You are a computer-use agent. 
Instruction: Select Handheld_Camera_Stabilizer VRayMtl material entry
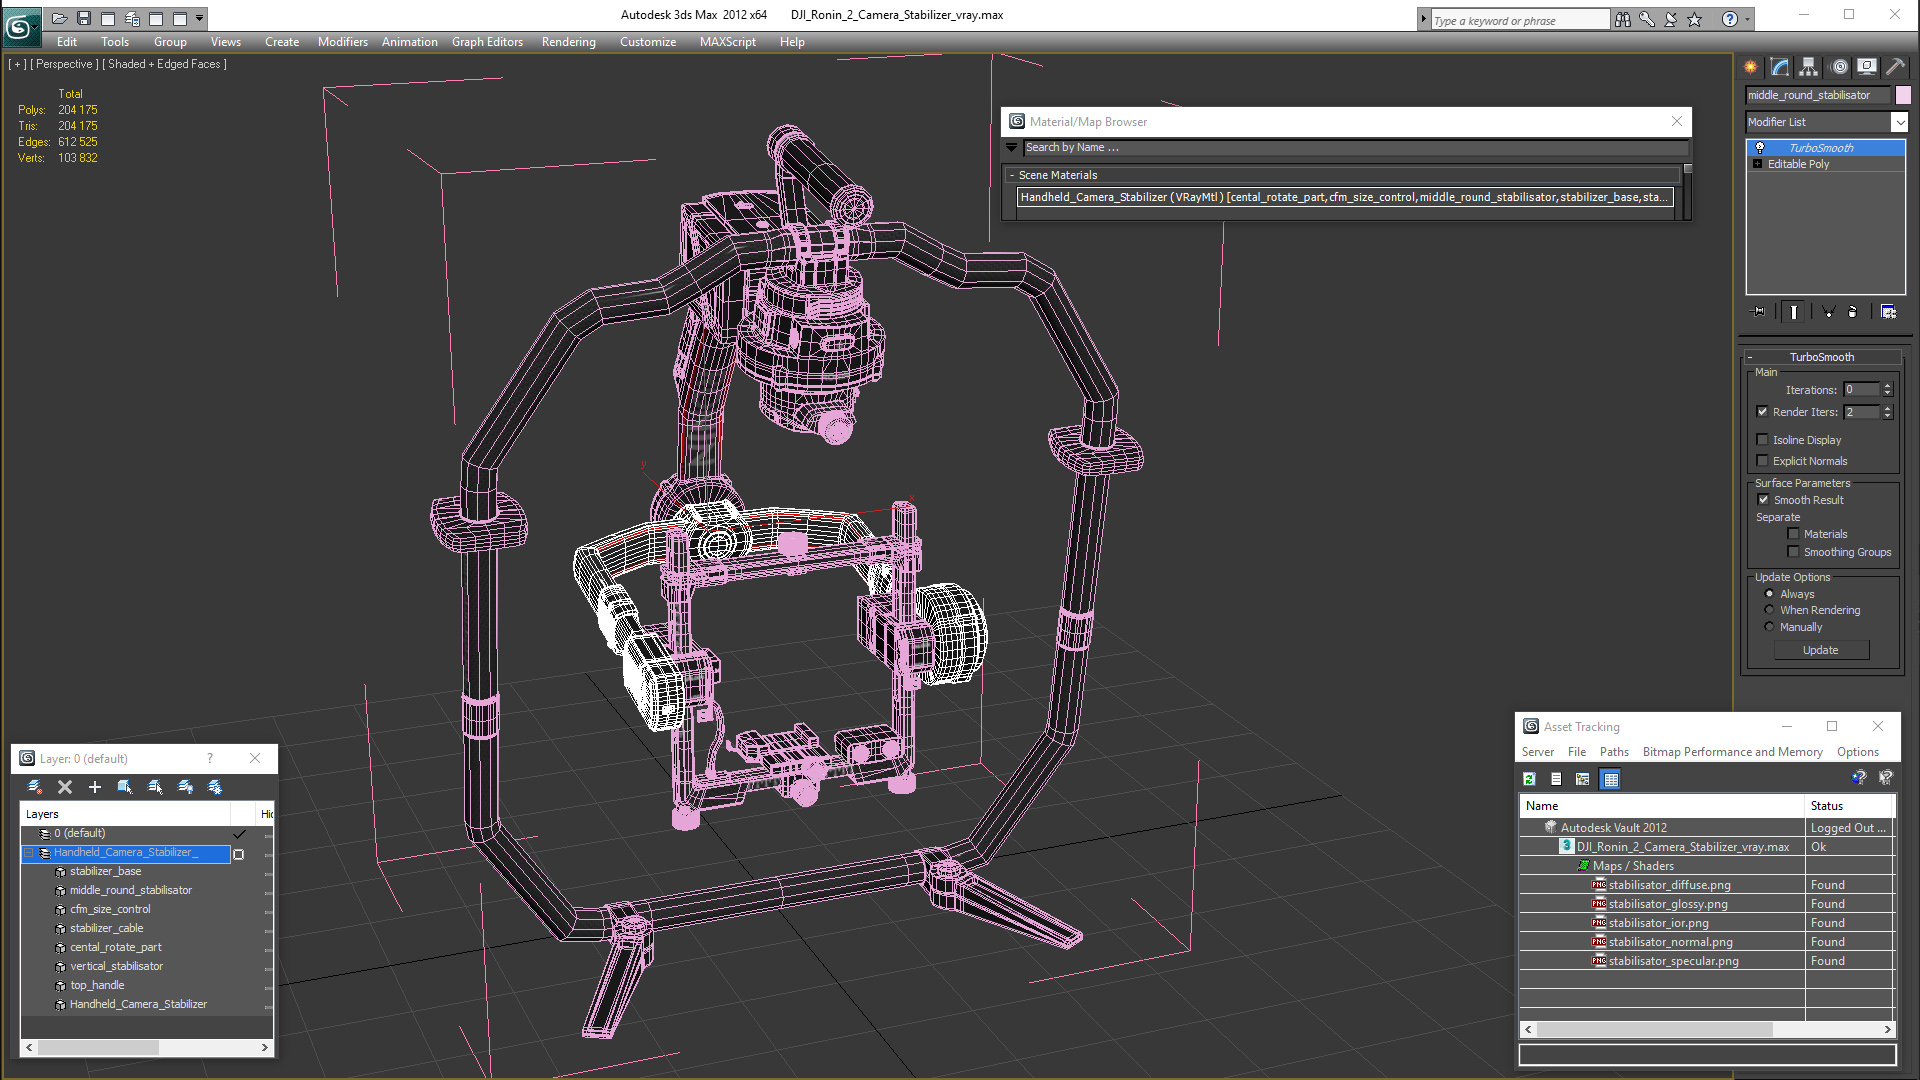coord(1345,197)
